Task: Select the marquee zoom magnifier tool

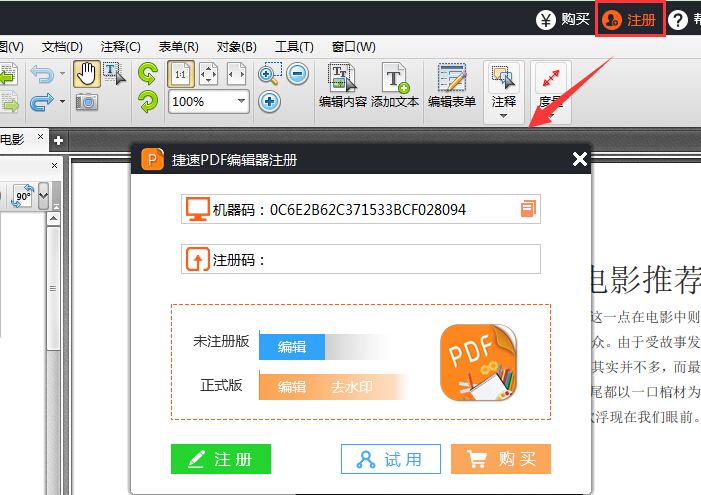Action: 270,74
